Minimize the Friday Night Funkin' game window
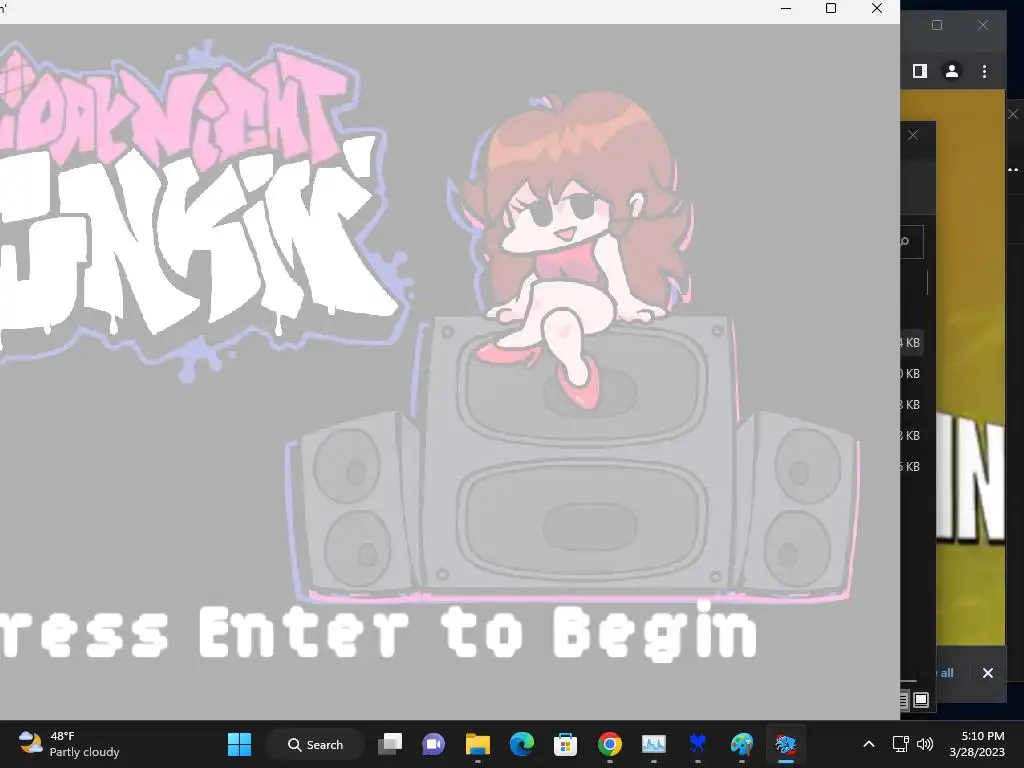This screenshot has height=768, width=1024. 786,8
